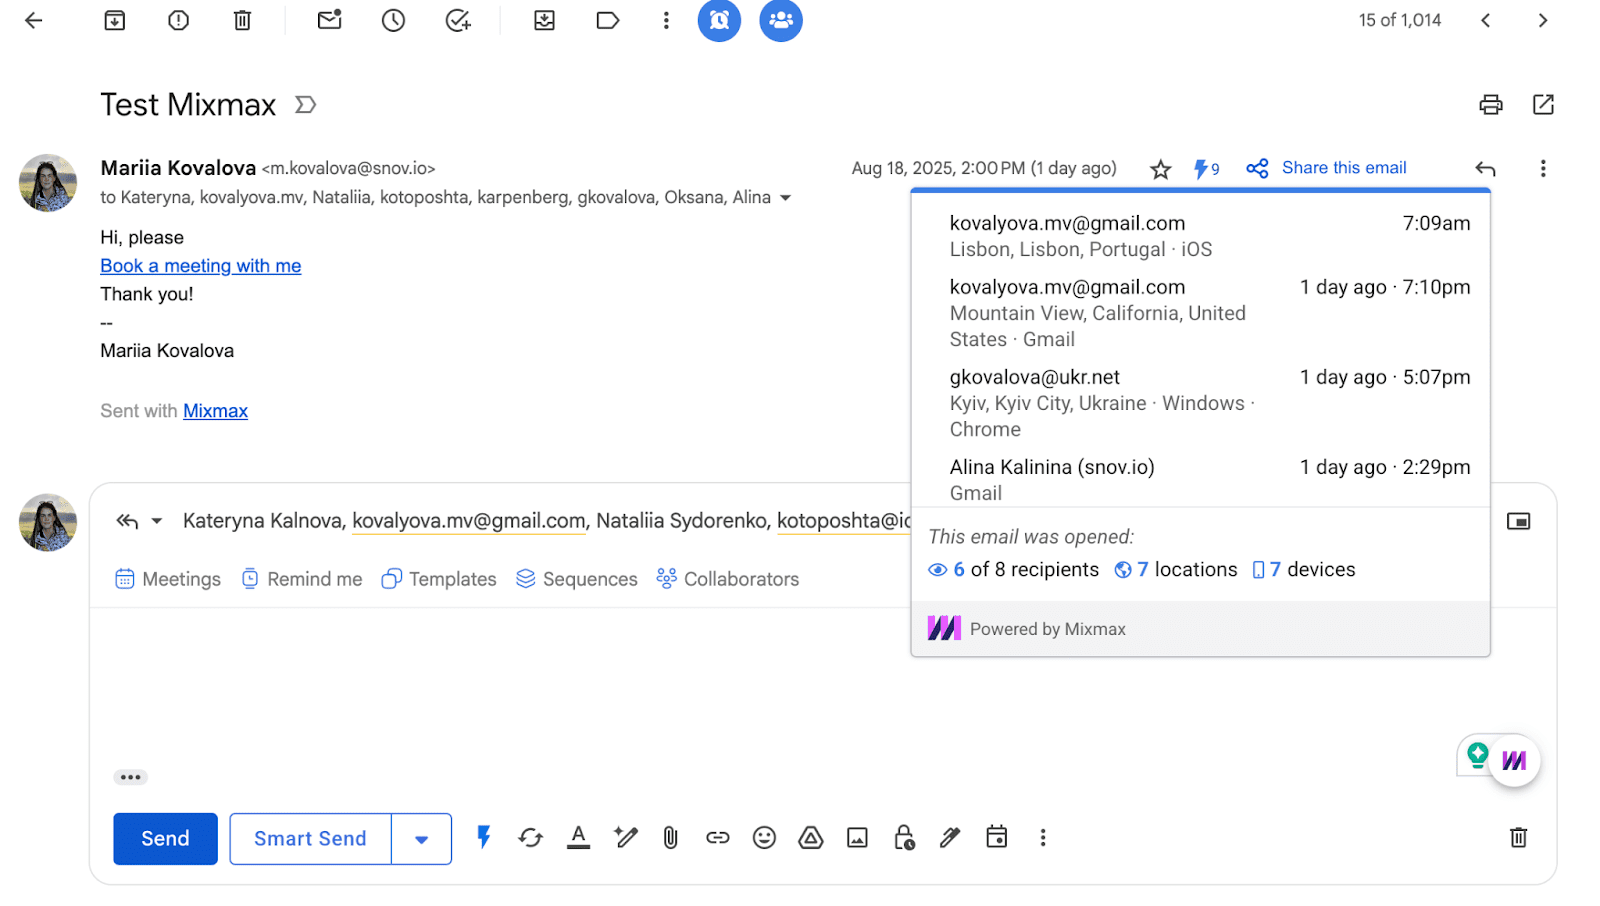This screenshot has height=906, width=1600.
Task: Toggle text formatting options
Action: click(578, 838)
